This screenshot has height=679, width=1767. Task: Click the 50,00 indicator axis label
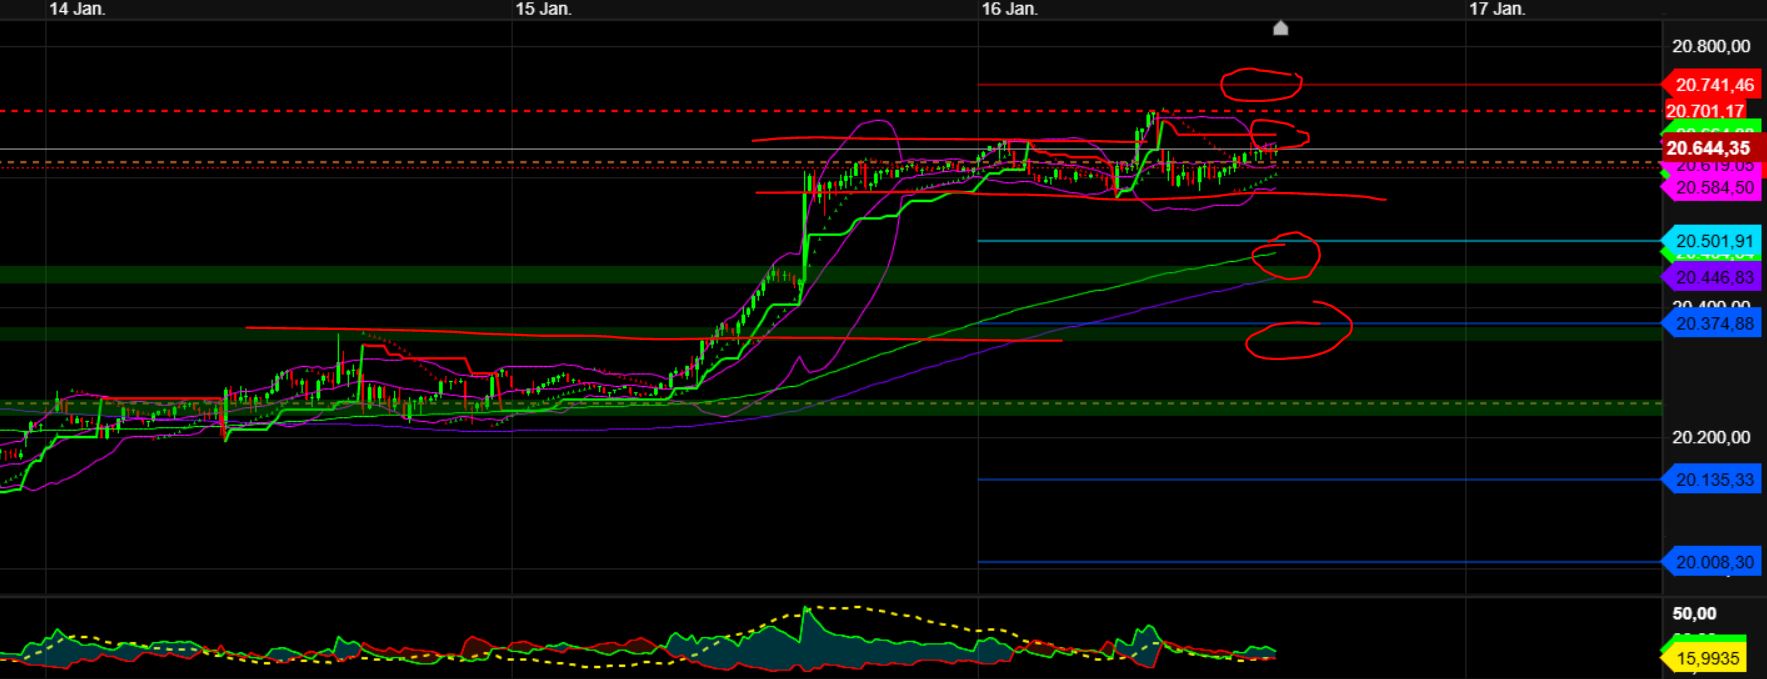1694,613
